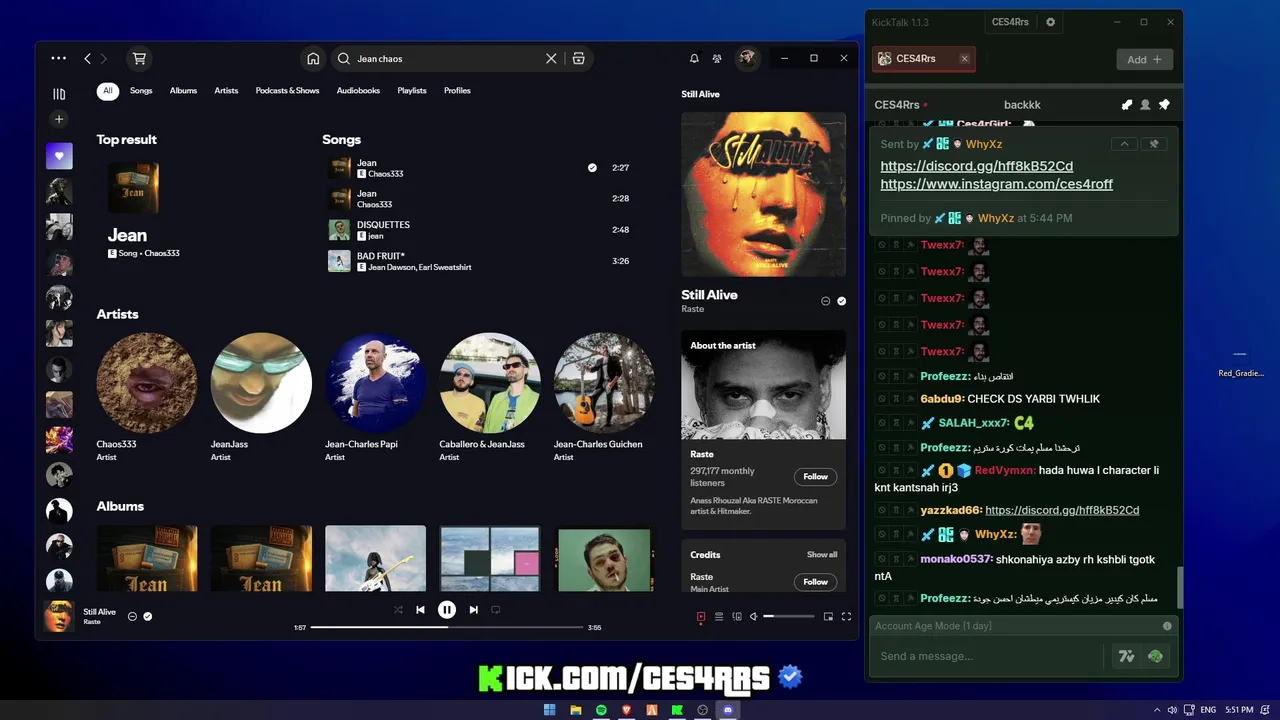Open the What's New notifications bell
Viewport: 1280px width, 720px height.
694,59
